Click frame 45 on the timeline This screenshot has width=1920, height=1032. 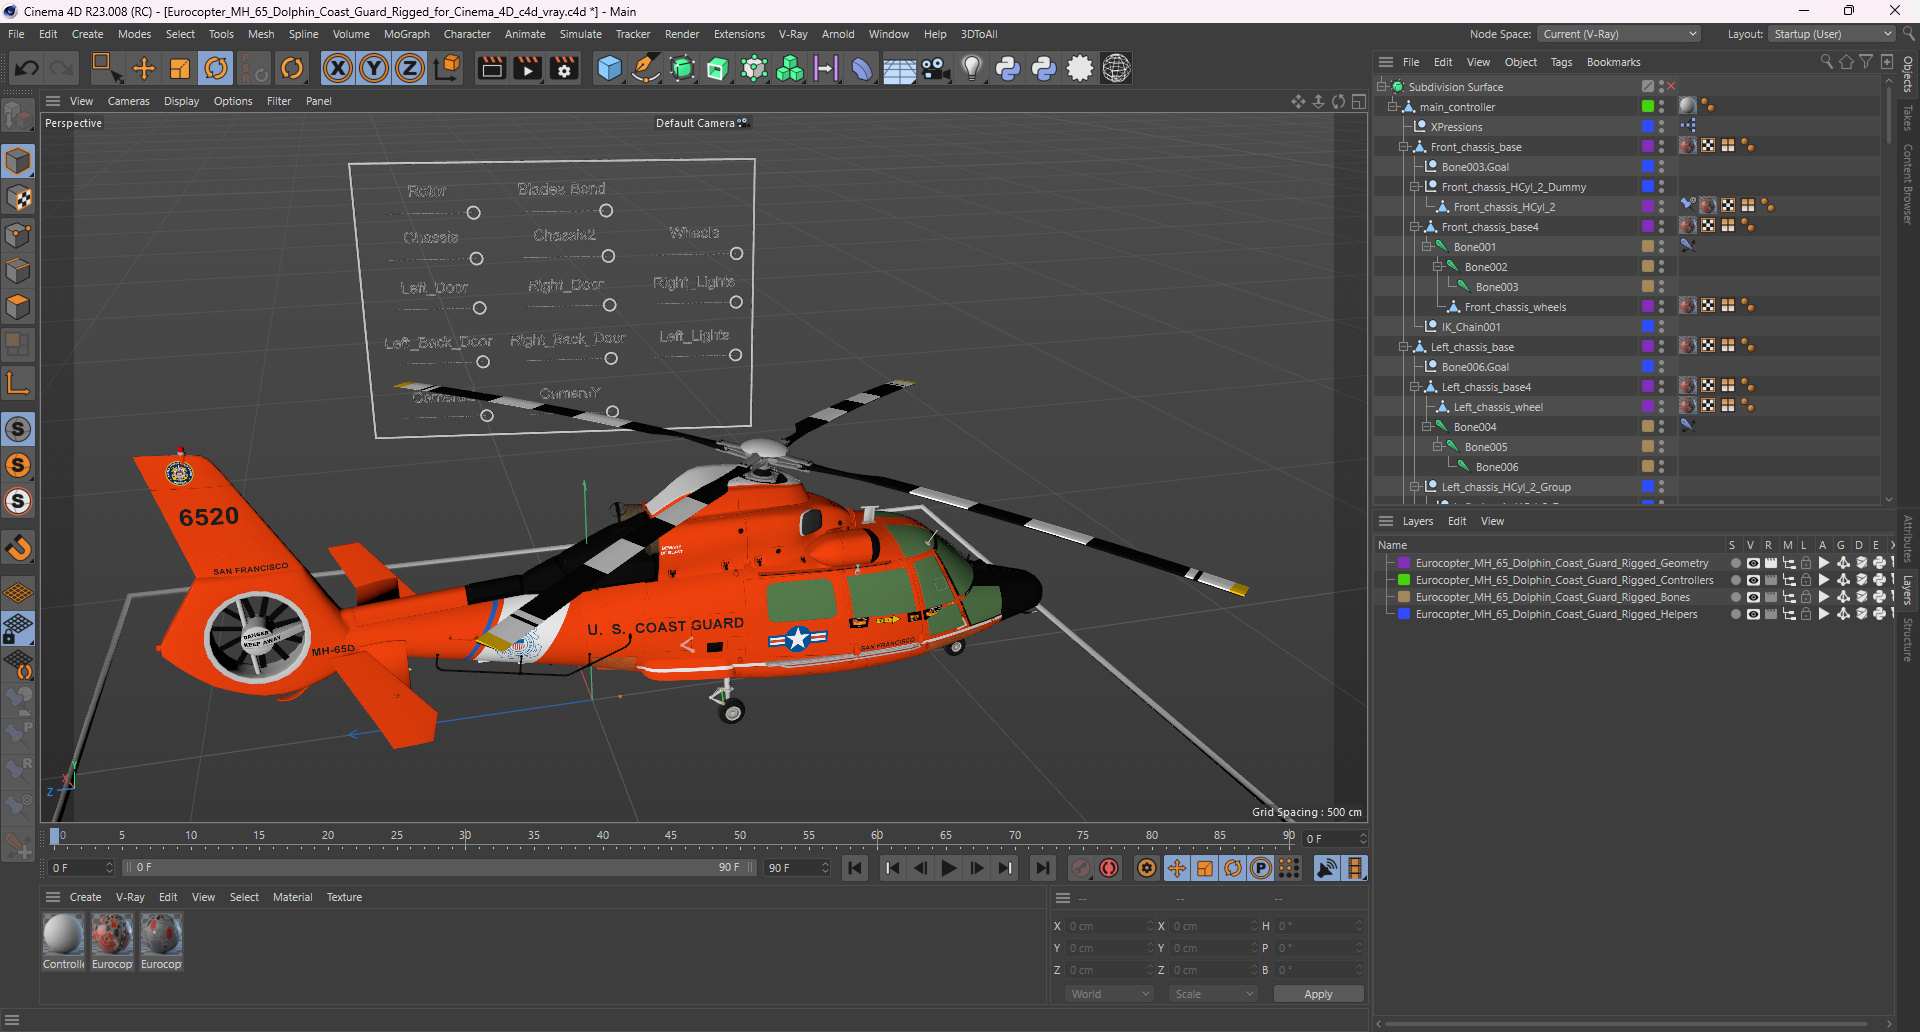point(670,836)
